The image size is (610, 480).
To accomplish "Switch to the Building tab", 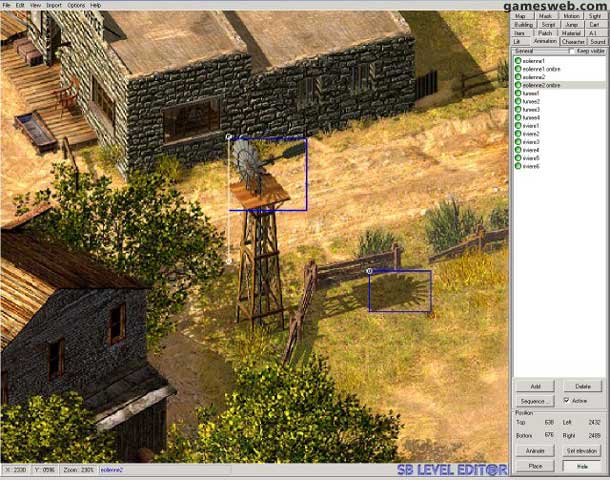I will pos(523,24).
